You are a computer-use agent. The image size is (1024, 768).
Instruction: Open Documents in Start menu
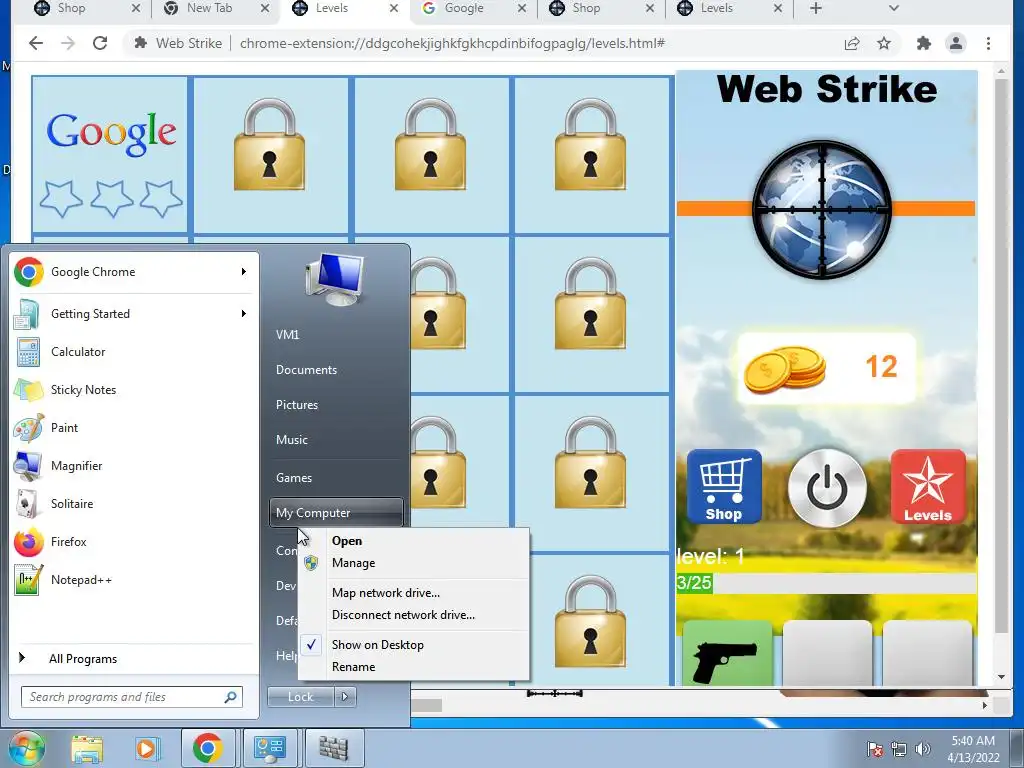336,370
